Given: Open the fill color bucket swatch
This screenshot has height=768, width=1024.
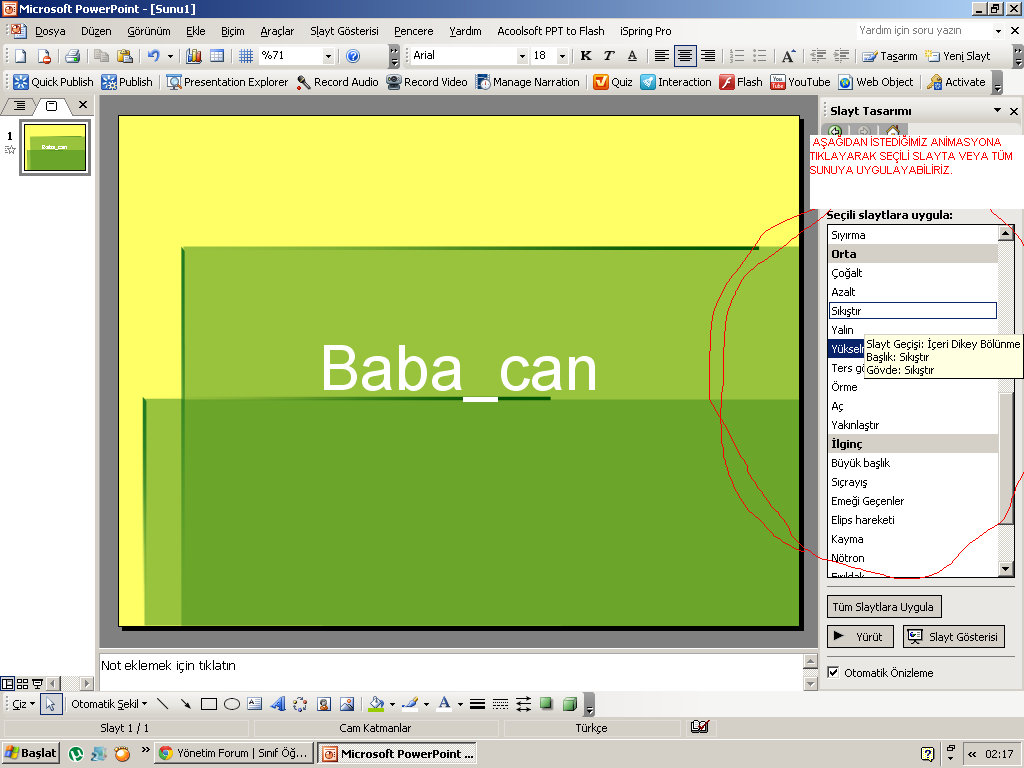Looking at the screenshot, I should 376,704.
